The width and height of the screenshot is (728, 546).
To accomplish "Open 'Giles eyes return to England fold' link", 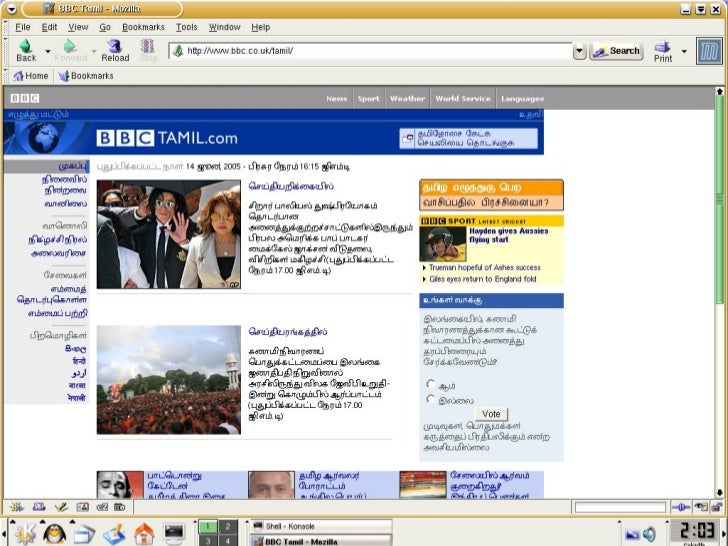I will click(482, 279).
